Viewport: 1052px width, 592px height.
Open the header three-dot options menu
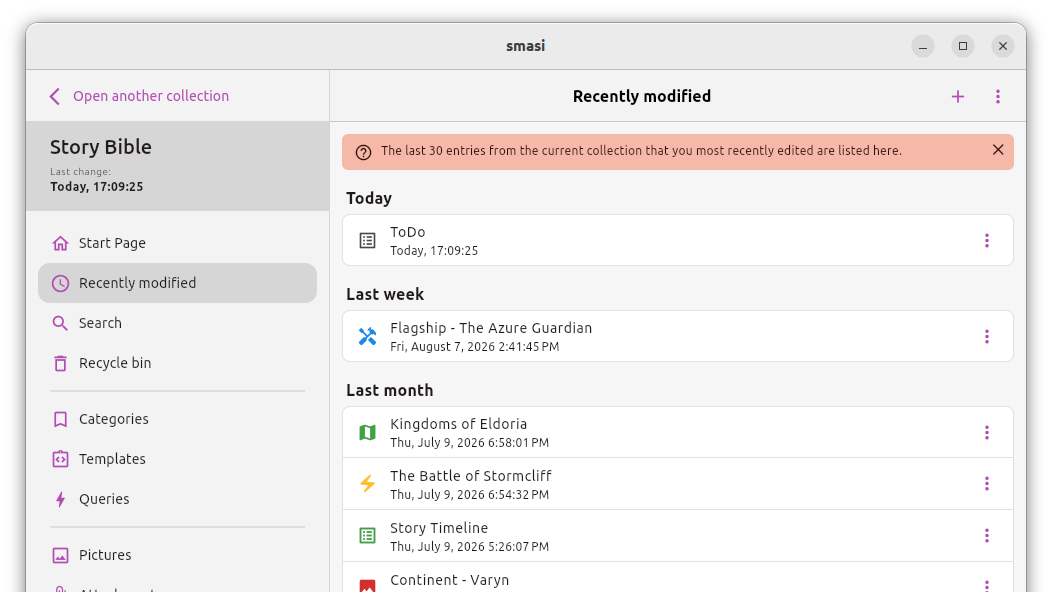pos(998,97)
